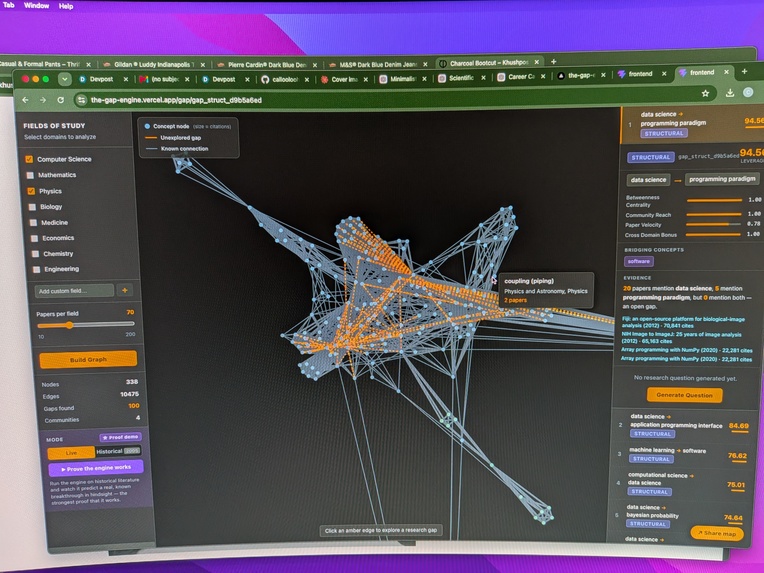Open a new tab in front window
Screen dimensions: 764x573
coord(744,71)
